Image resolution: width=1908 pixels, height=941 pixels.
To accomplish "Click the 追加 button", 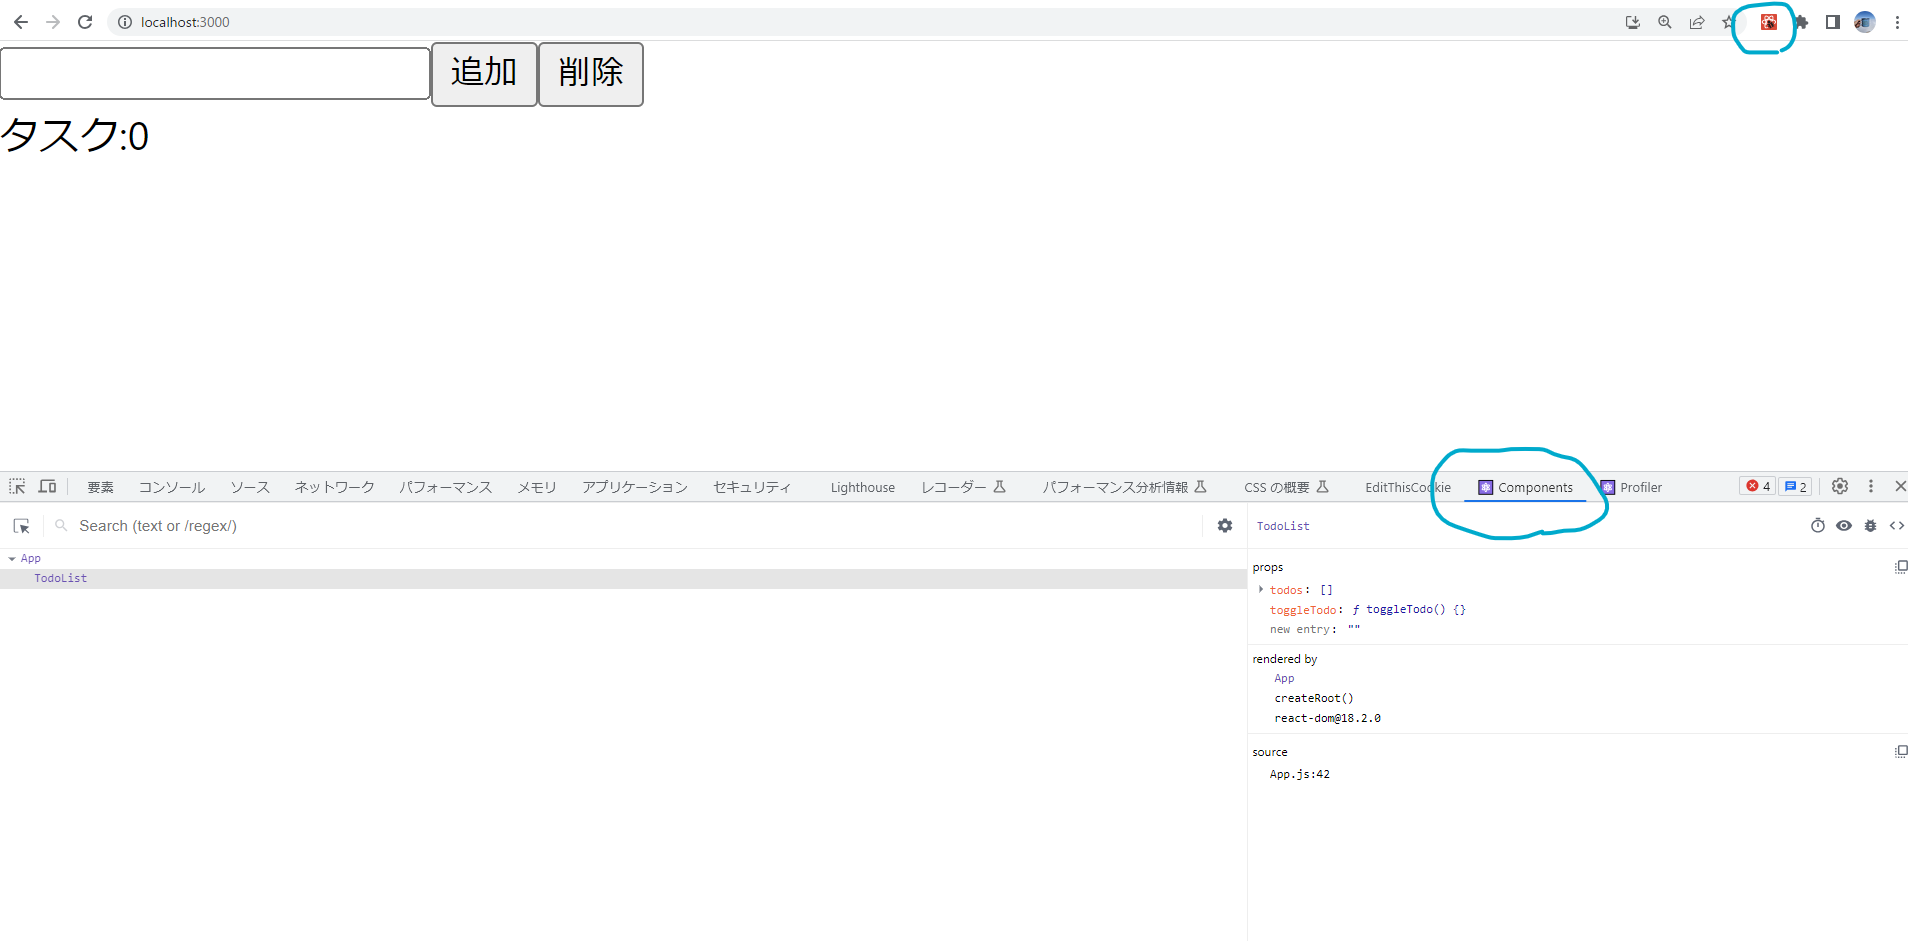I will coord(483,73).
